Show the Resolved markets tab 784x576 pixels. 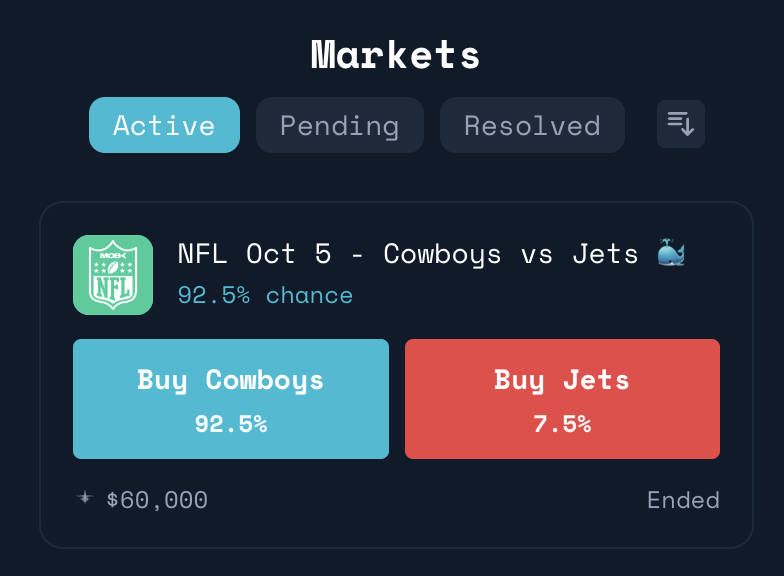(x=532, y=125)
